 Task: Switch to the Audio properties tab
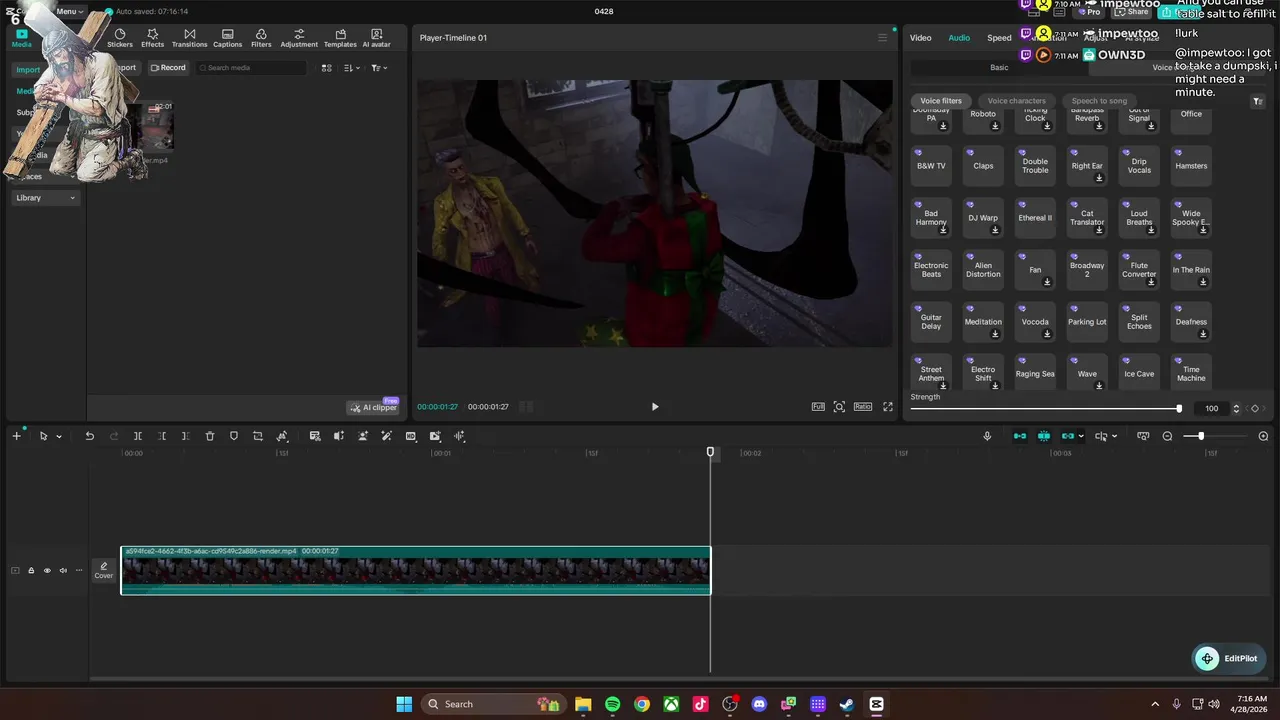(x=959, y=38)
